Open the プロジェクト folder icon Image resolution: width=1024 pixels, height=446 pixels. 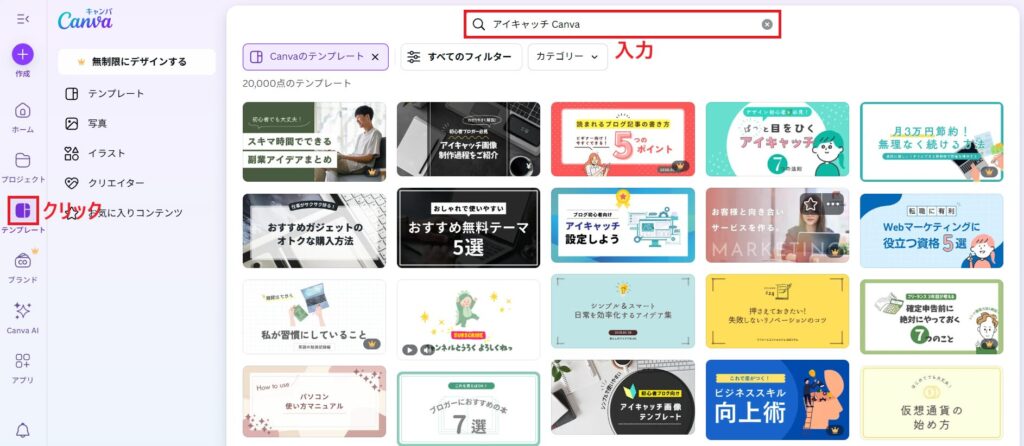pyautogui.click(x=23, y=160)
